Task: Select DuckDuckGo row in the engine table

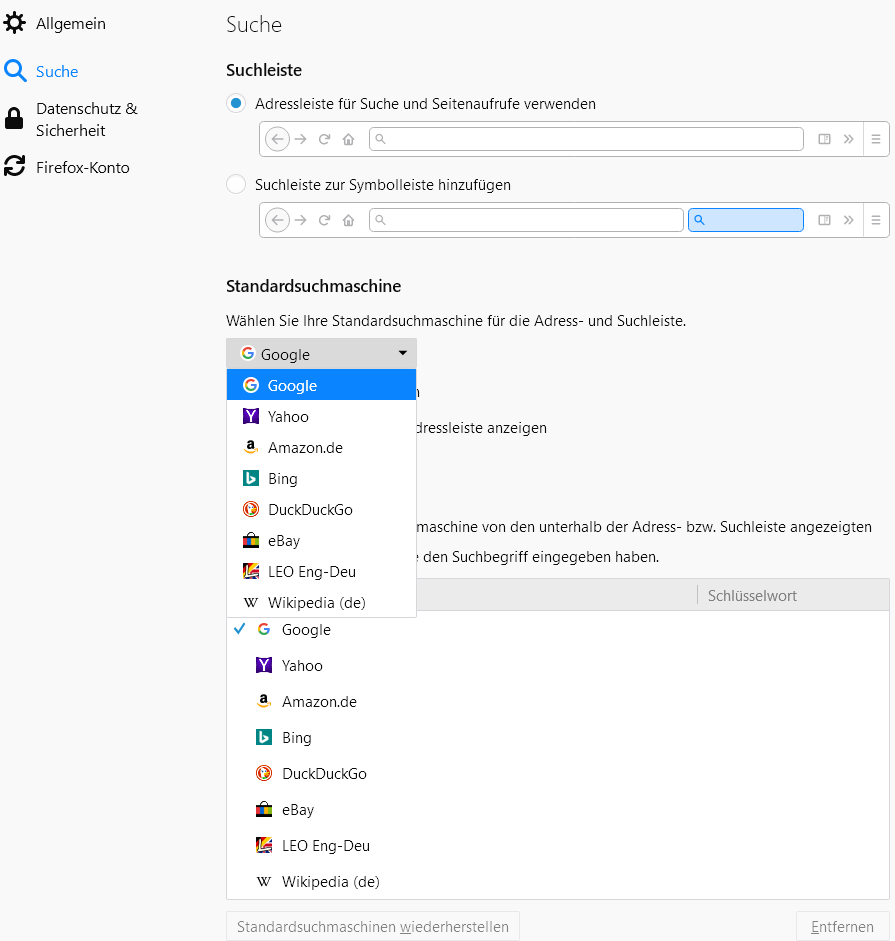Action: tap(558, 773)
